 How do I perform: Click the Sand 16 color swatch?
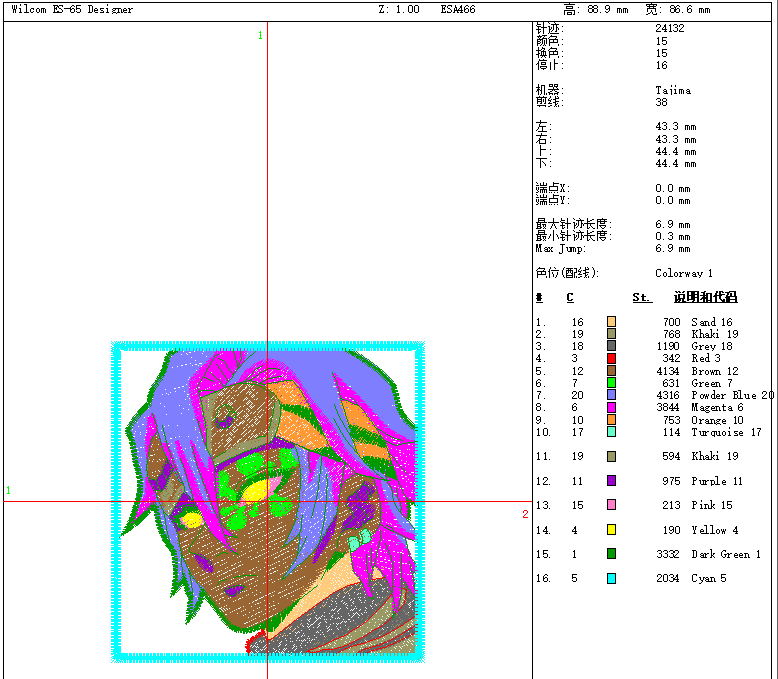coord(611,322)
